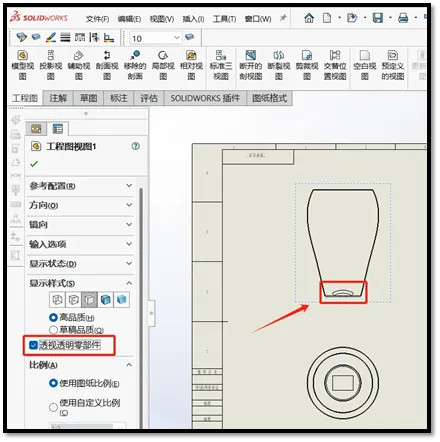
Task: Choose the 相对视图 (Relative View) tool
Action: click(x=191, y=65)
